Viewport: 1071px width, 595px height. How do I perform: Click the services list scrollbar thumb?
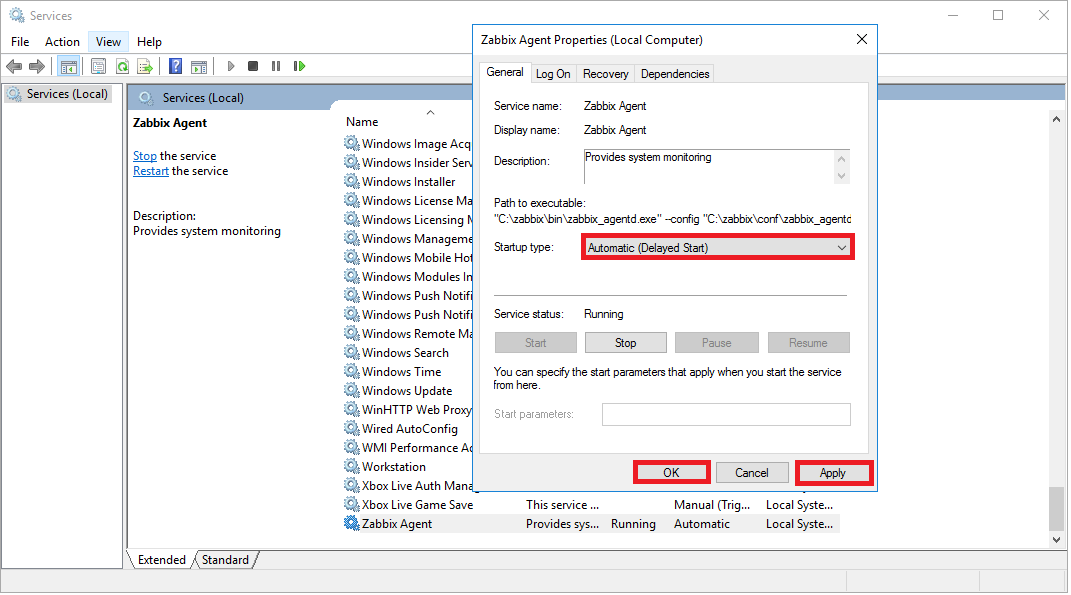pos(1056,508)
